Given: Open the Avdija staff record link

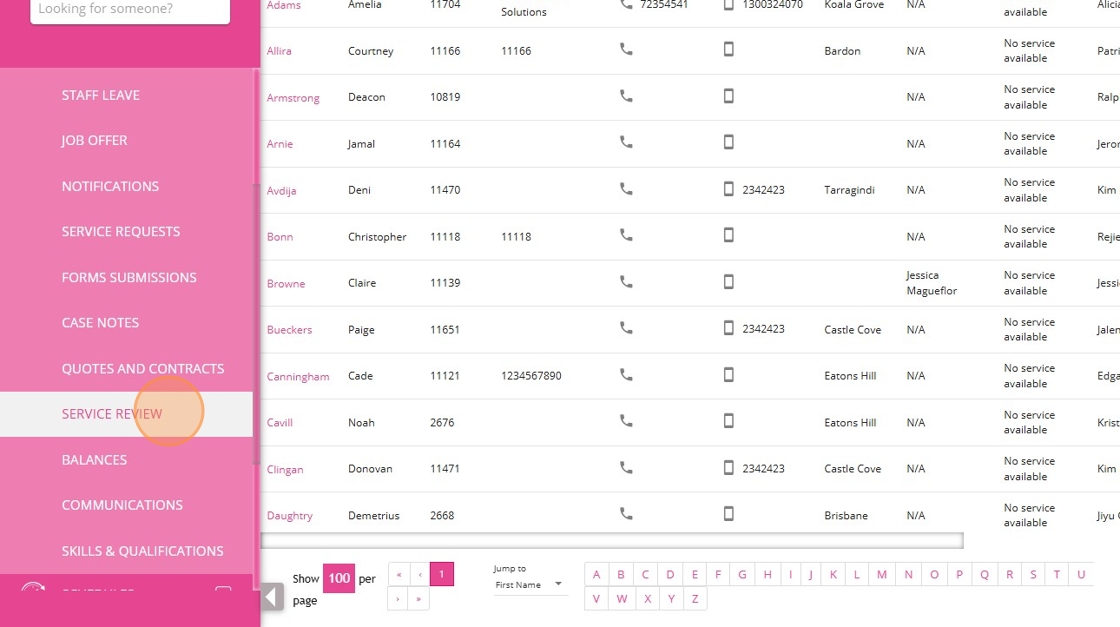Looking at the screenshot, I should pos(281,191).
